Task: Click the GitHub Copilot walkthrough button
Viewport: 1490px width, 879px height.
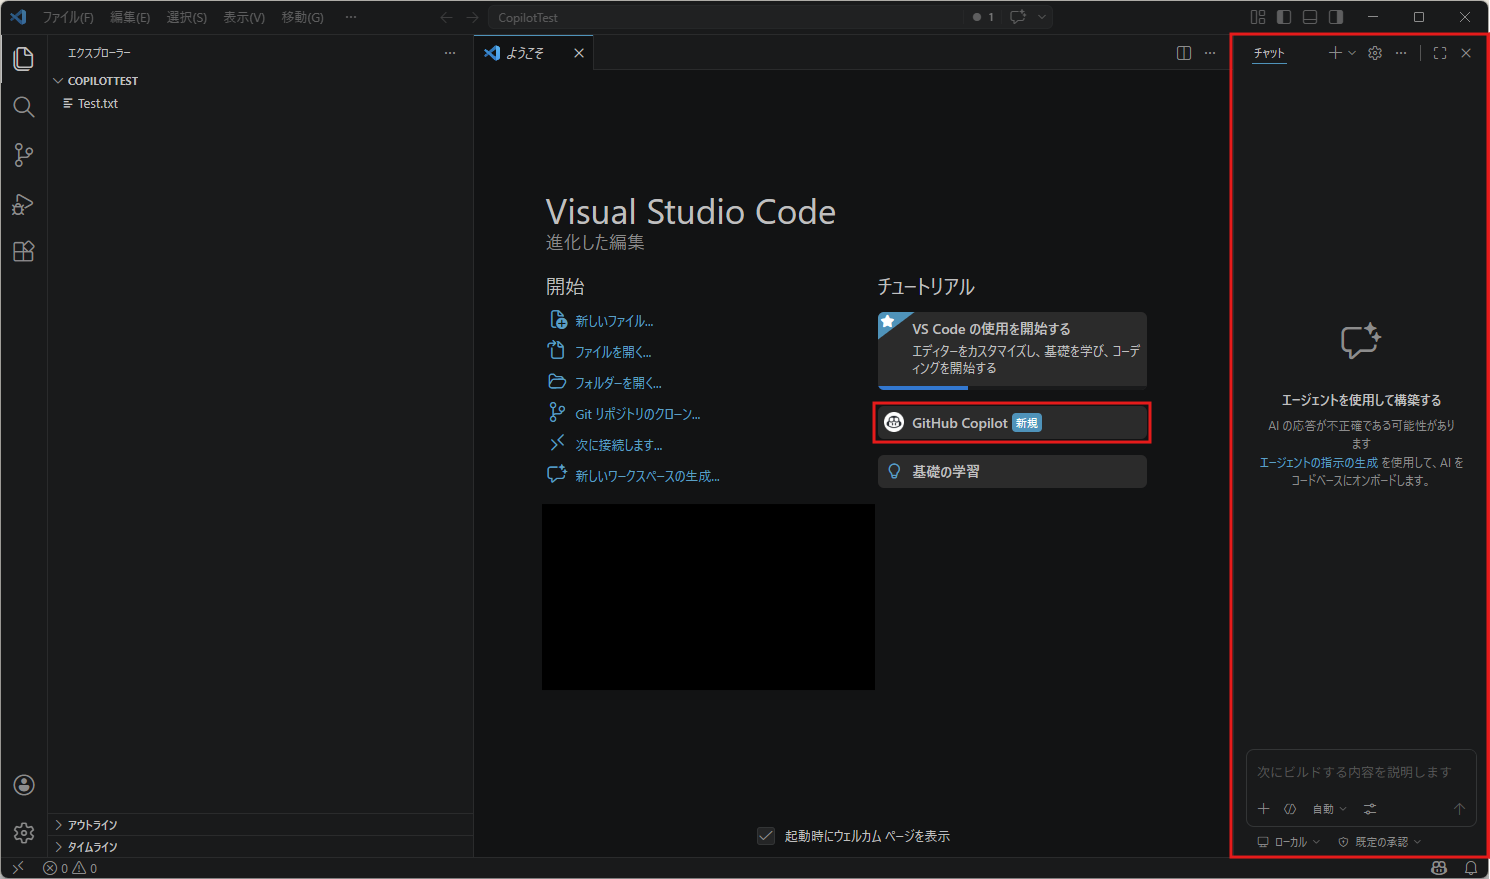Action: [1012, 423]
